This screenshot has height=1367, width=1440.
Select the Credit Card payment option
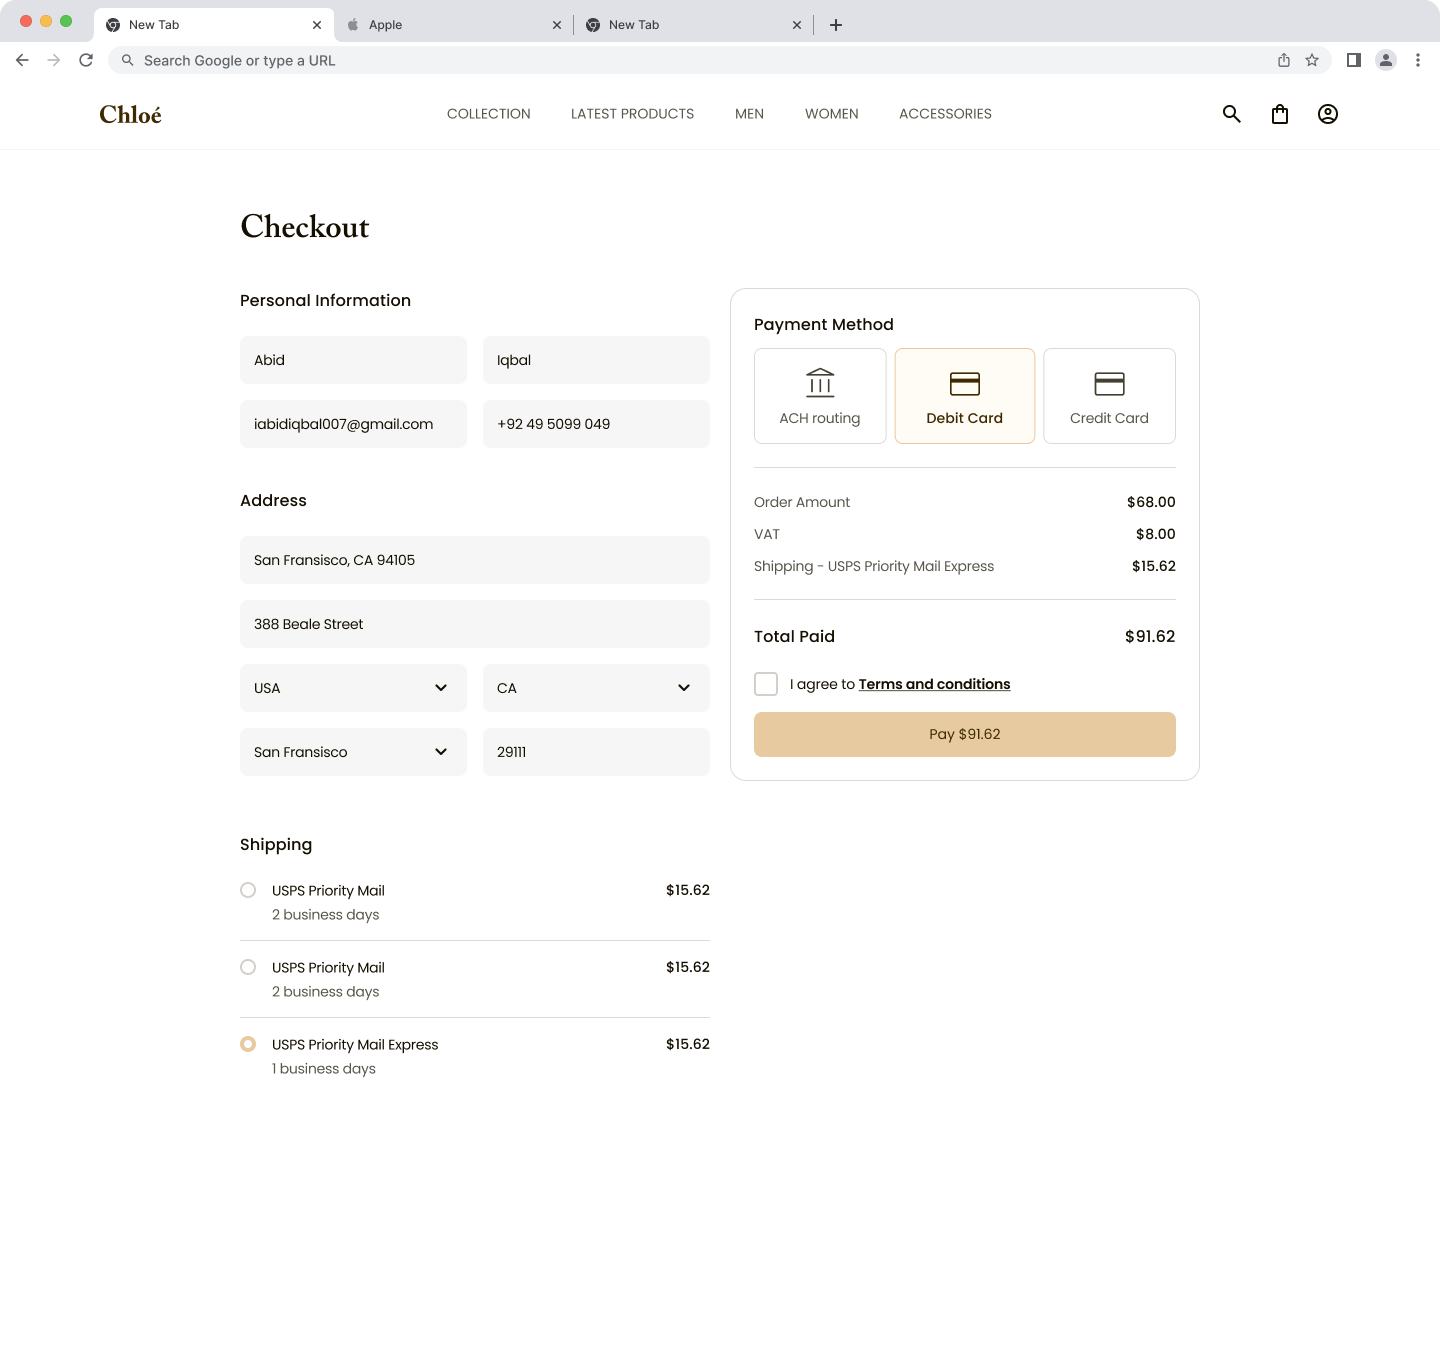click(x=1109, y=395)
